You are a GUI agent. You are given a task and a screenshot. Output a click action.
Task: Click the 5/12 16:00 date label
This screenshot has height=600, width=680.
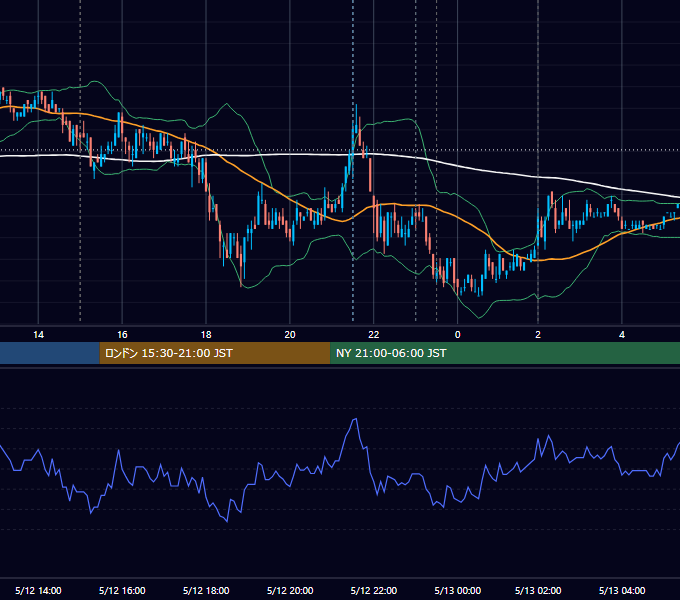pos(122,590)
